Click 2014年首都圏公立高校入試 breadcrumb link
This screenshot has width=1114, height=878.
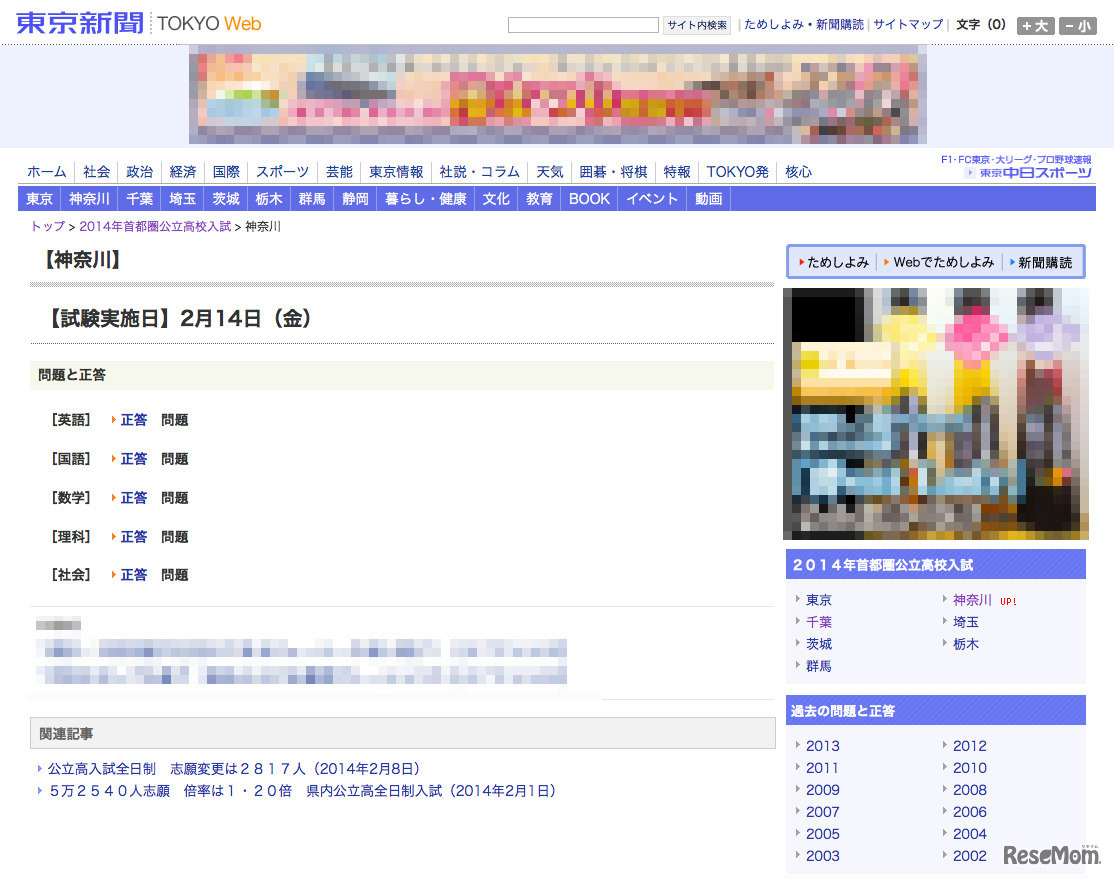pyautogui.click(x=155, y=226)
